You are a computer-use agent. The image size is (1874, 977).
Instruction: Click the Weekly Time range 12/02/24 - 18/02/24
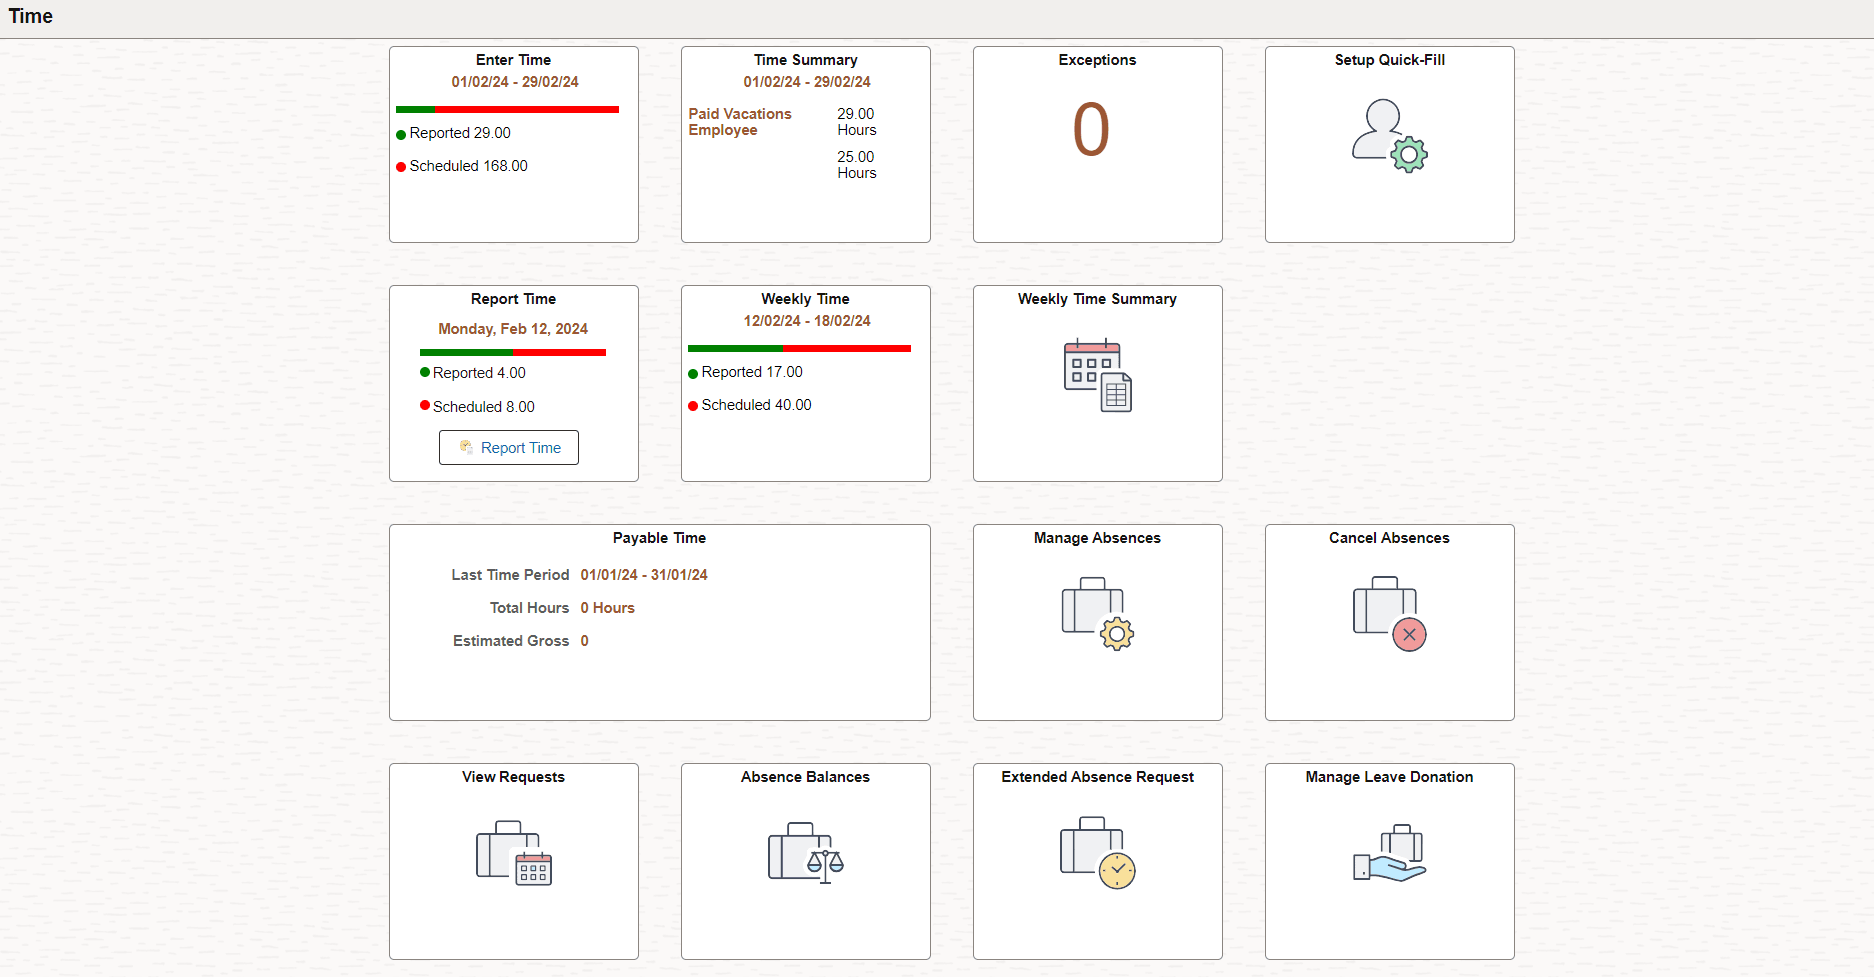coord(806,321)
